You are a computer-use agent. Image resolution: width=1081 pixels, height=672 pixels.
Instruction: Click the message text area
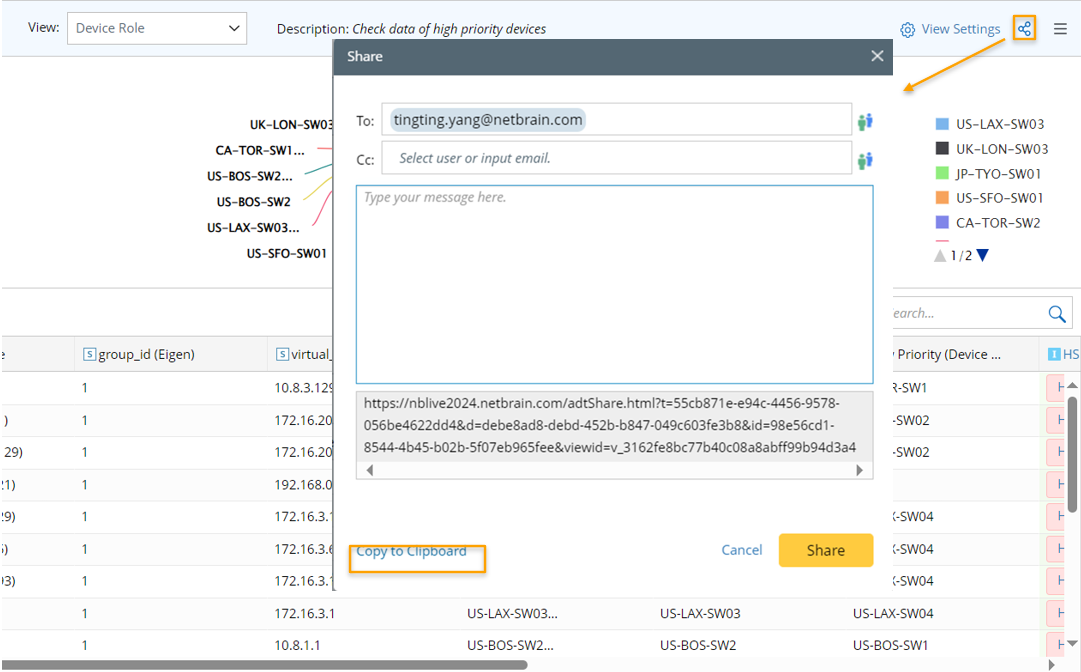(x=614, y=285)
